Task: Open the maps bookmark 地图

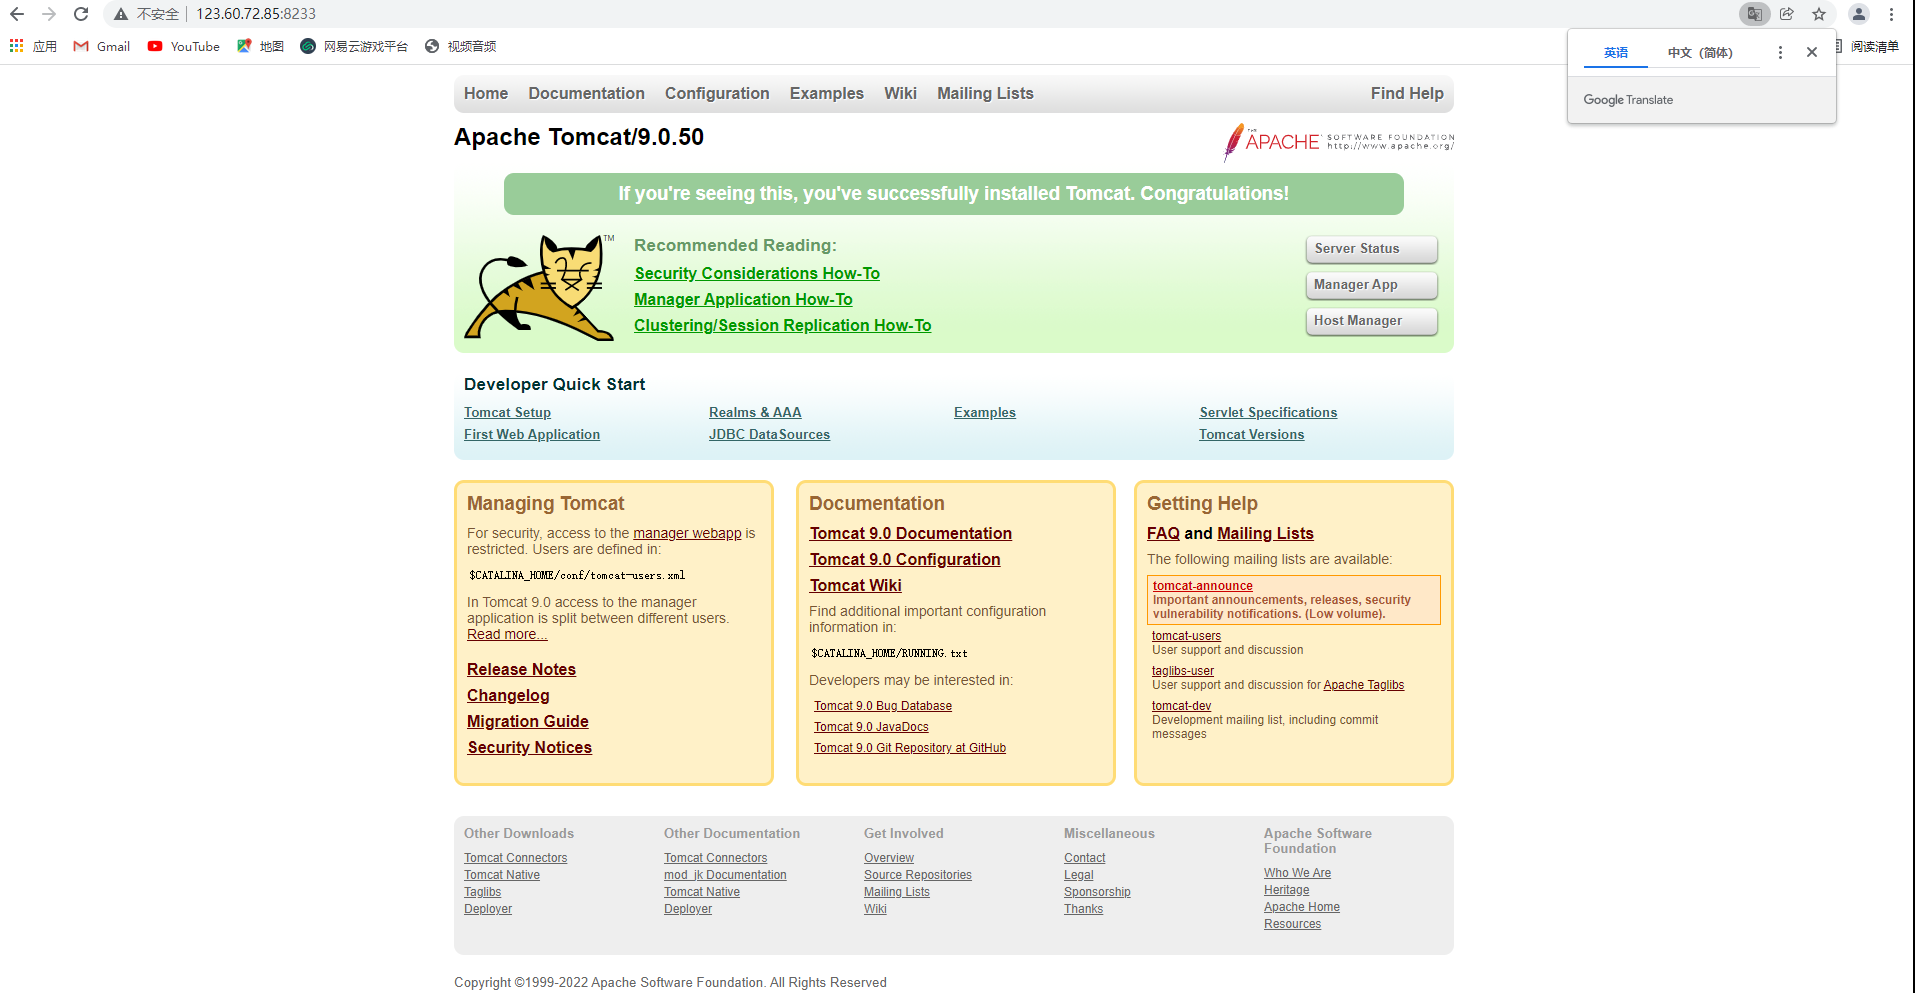Action: (x=261, y=46)
